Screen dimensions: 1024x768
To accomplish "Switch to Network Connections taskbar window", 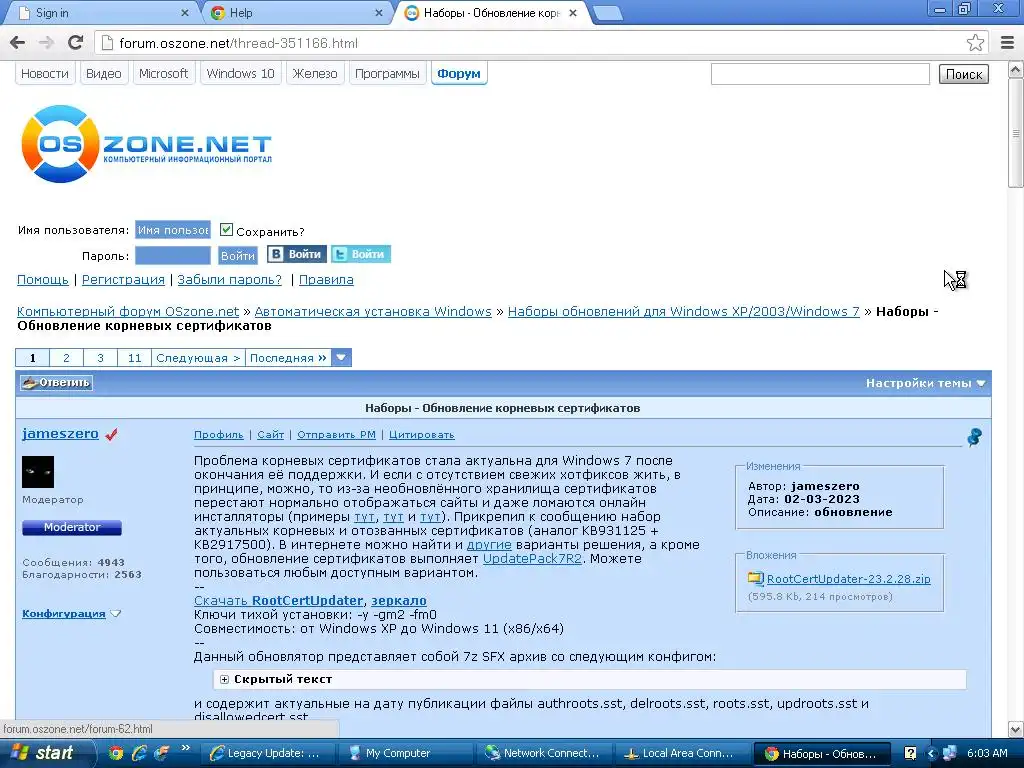I will [x=545, y=754].
